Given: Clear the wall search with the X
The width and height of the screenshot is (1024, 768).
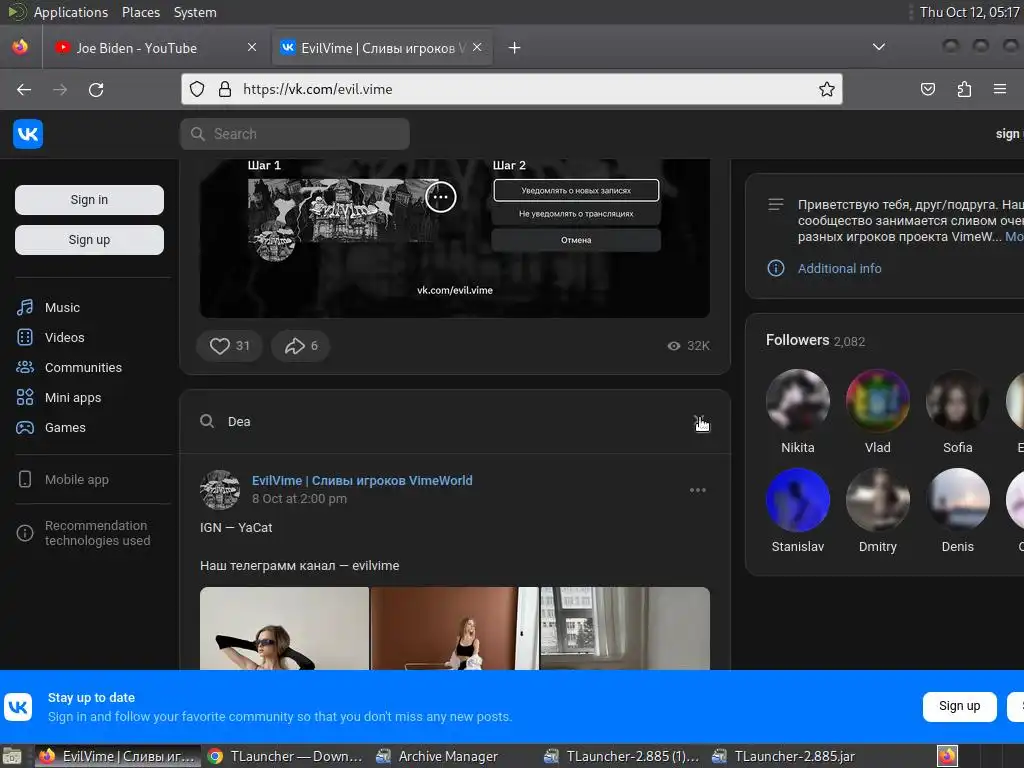Looking at the screenshot, I should (x=699, y=422).
